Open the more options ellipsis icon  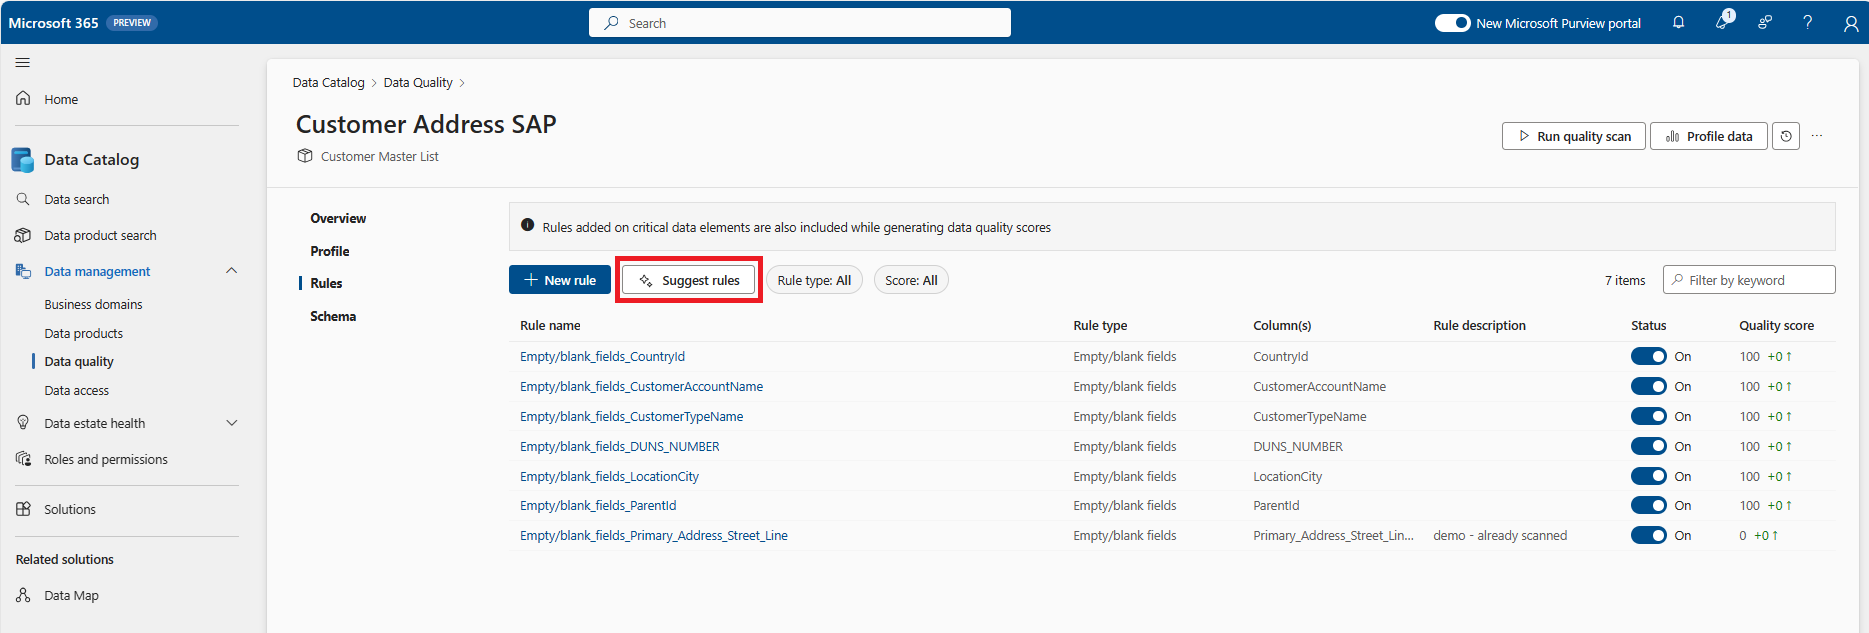(1817, 136)
